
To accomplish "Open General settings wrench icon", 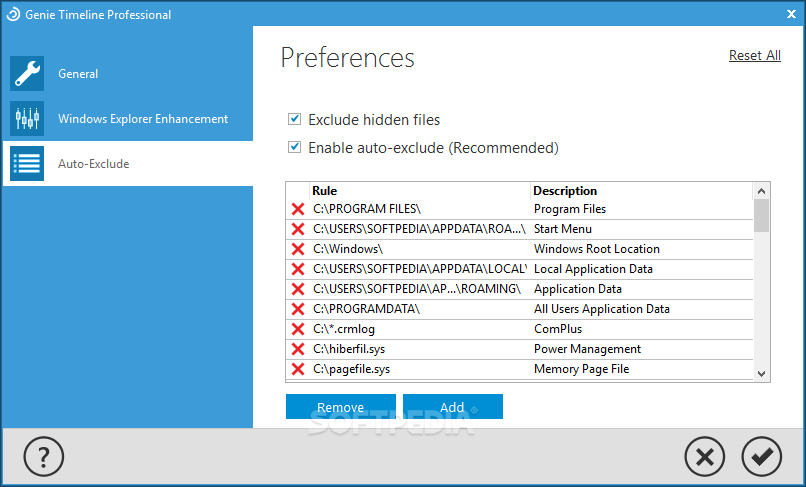I will point(27,74).
